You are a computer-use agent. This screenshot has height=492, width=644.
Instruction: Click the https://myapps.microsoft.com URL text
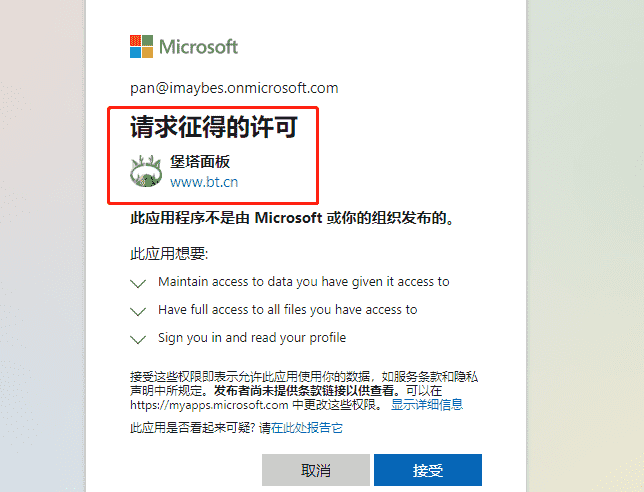tap(209, 405)
